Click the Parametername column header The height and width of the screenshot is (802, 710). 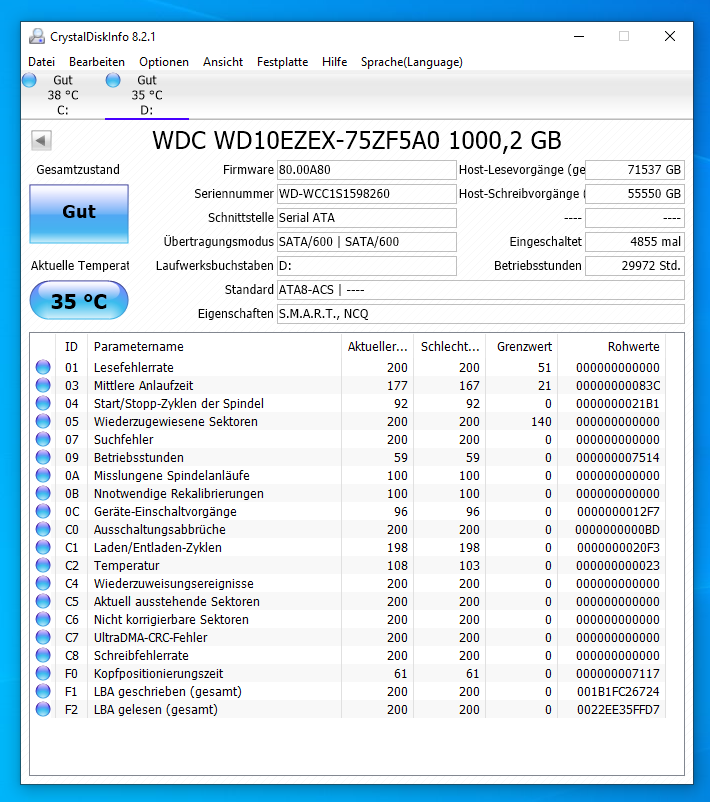[214, 346]
